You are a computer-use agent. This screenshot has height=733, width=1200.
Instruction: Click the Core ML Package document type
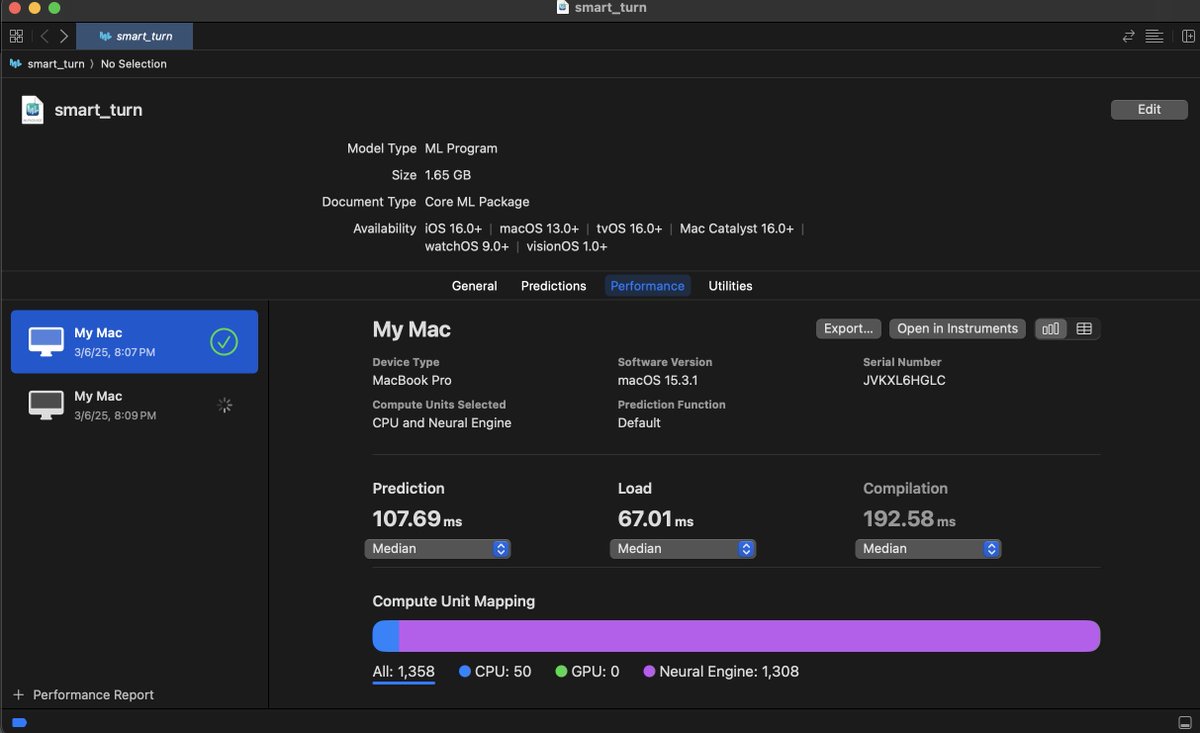click(477, 202)
